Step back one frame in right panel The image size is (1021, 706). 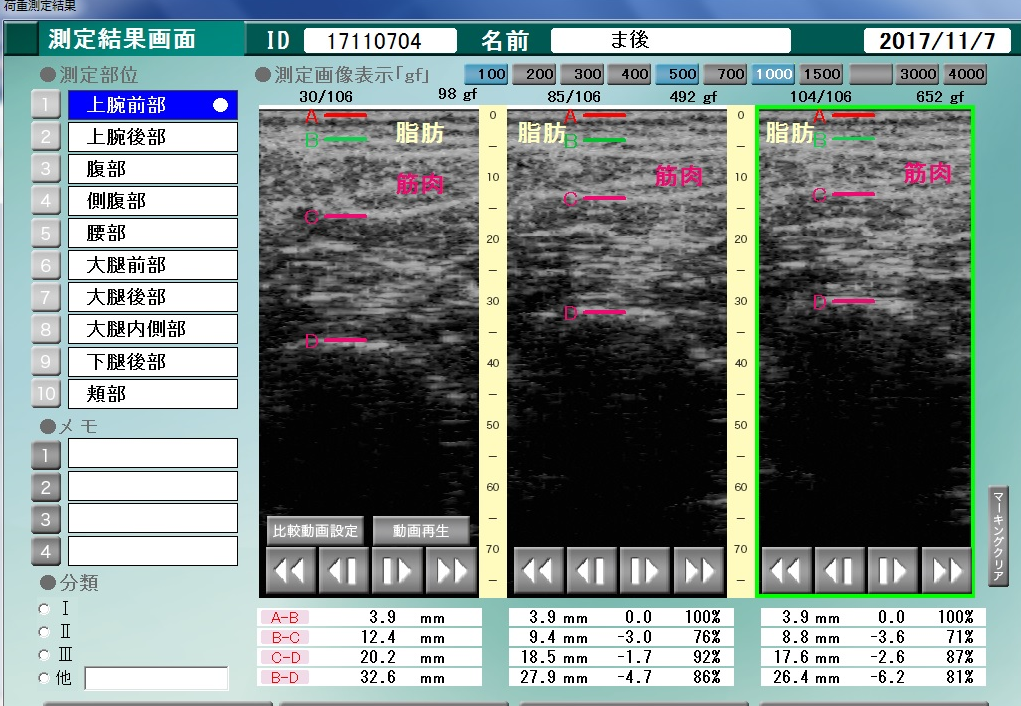pyautogui.click(x=840, y=571)
